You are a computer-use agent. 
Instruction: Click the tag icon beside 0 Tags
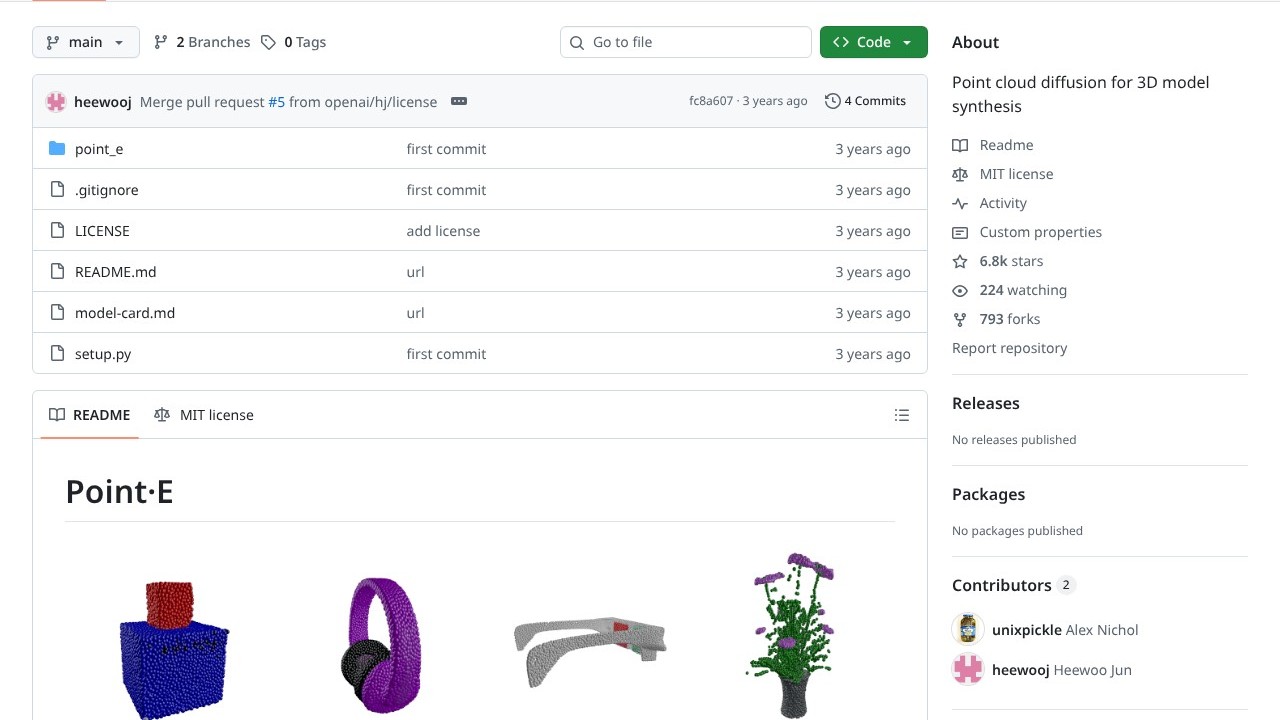click(x=268, y=42)
